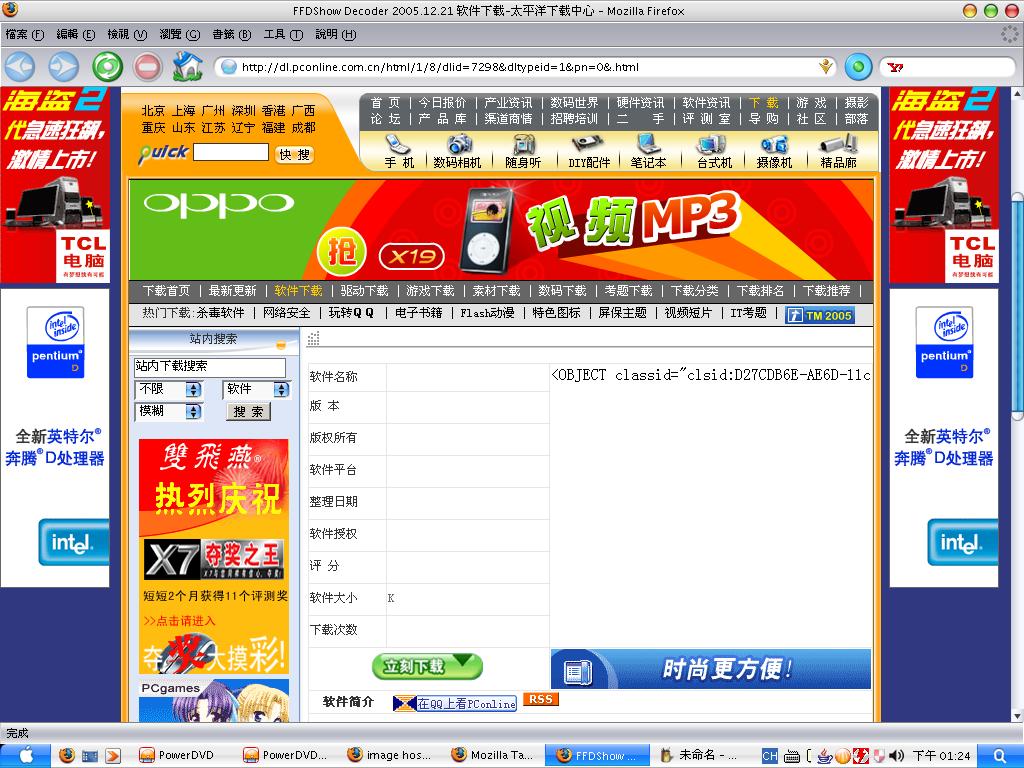Switch to the 驱动下载 tab
1024x768 pixels.
(364, 291)
